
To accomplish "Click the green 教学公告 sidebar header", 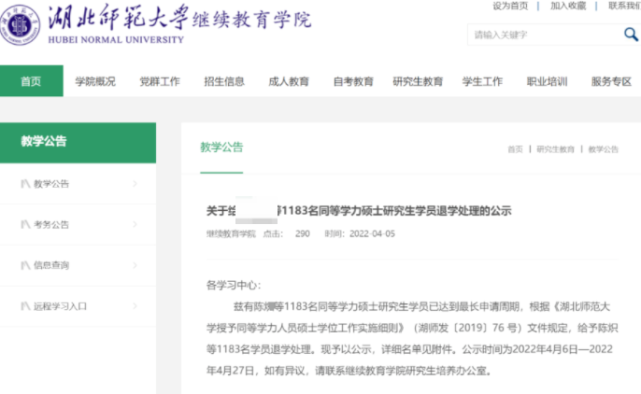I will tap(78, 142).
